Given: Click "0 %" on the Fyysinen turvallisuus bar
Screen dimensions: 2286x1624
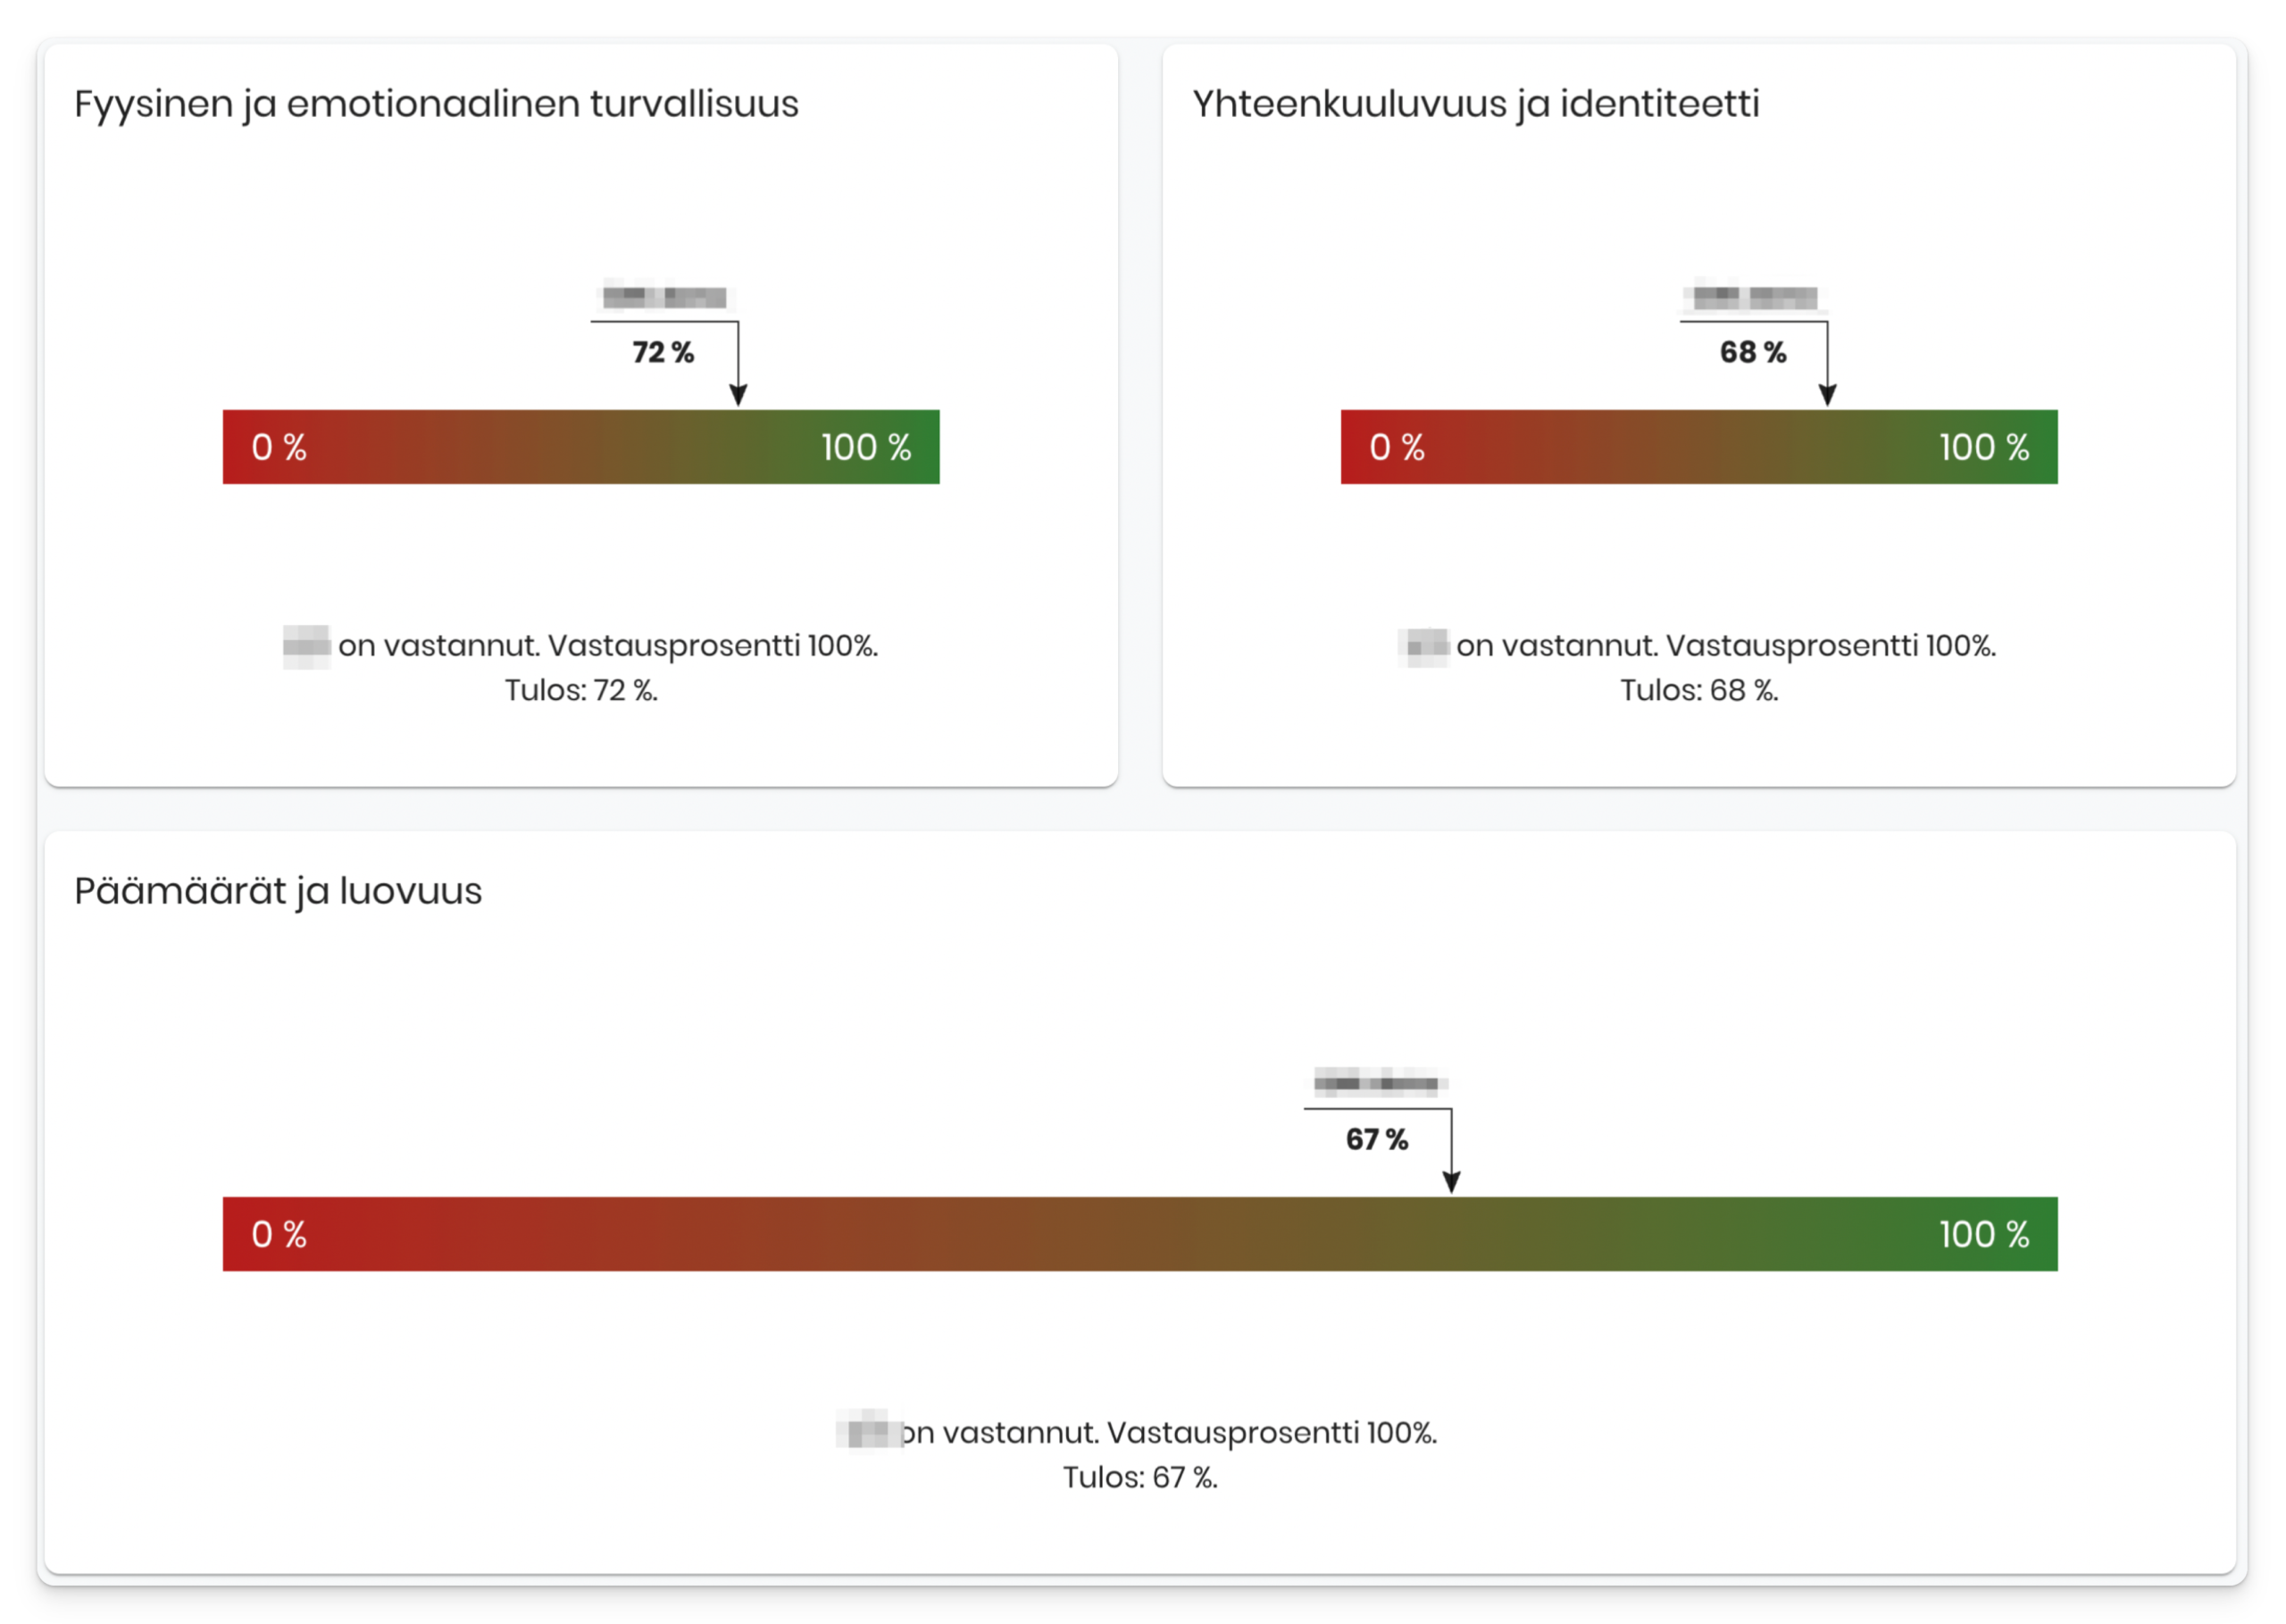Looking at the screenshot, I should (279, 447).
